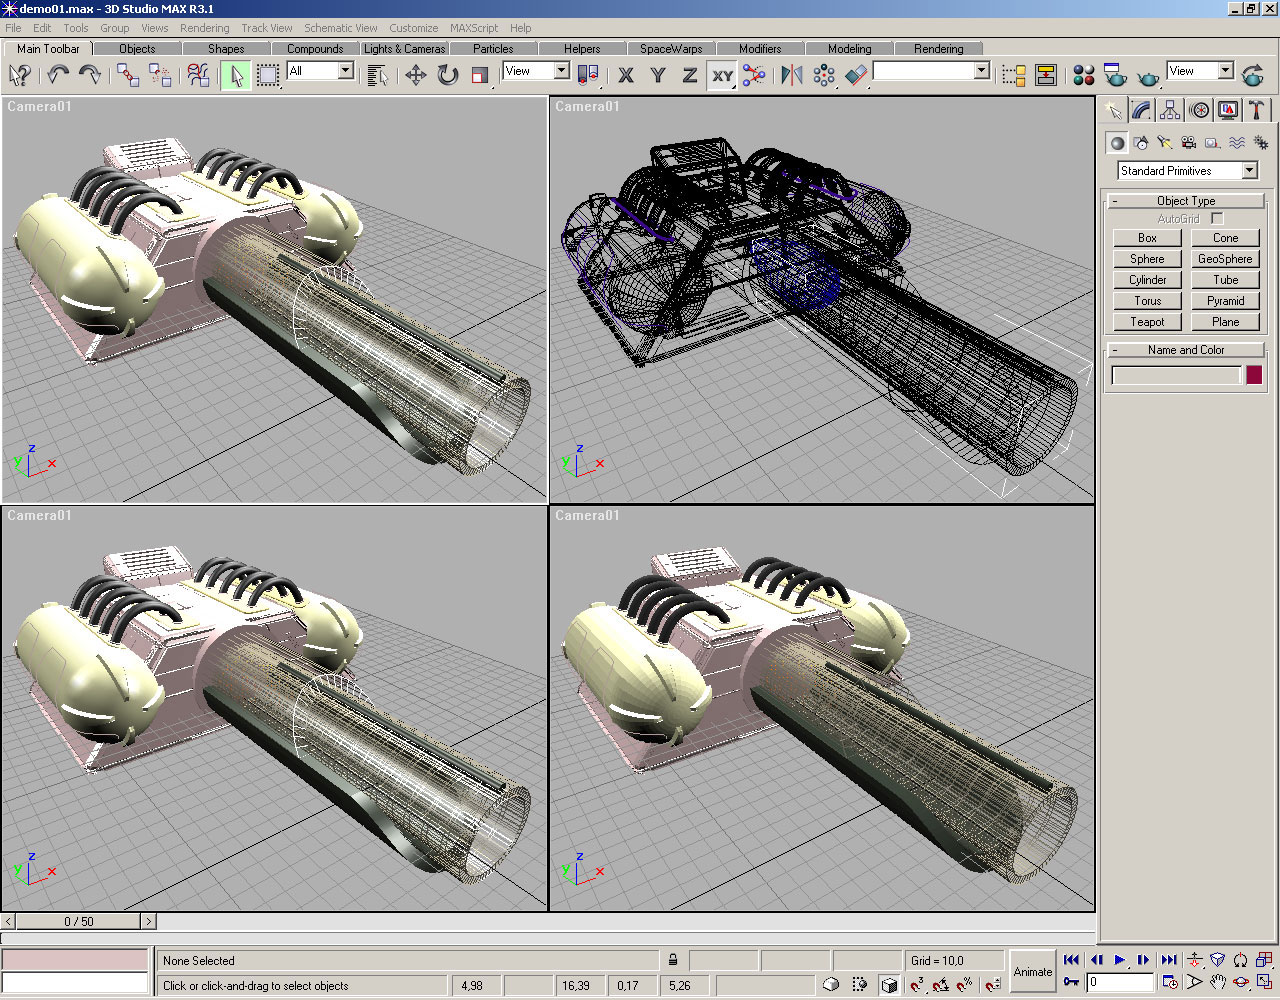Toggle the Selection Lock padlock
Viewport: 1280px width, 1000px height.
[x=673, y=960]
